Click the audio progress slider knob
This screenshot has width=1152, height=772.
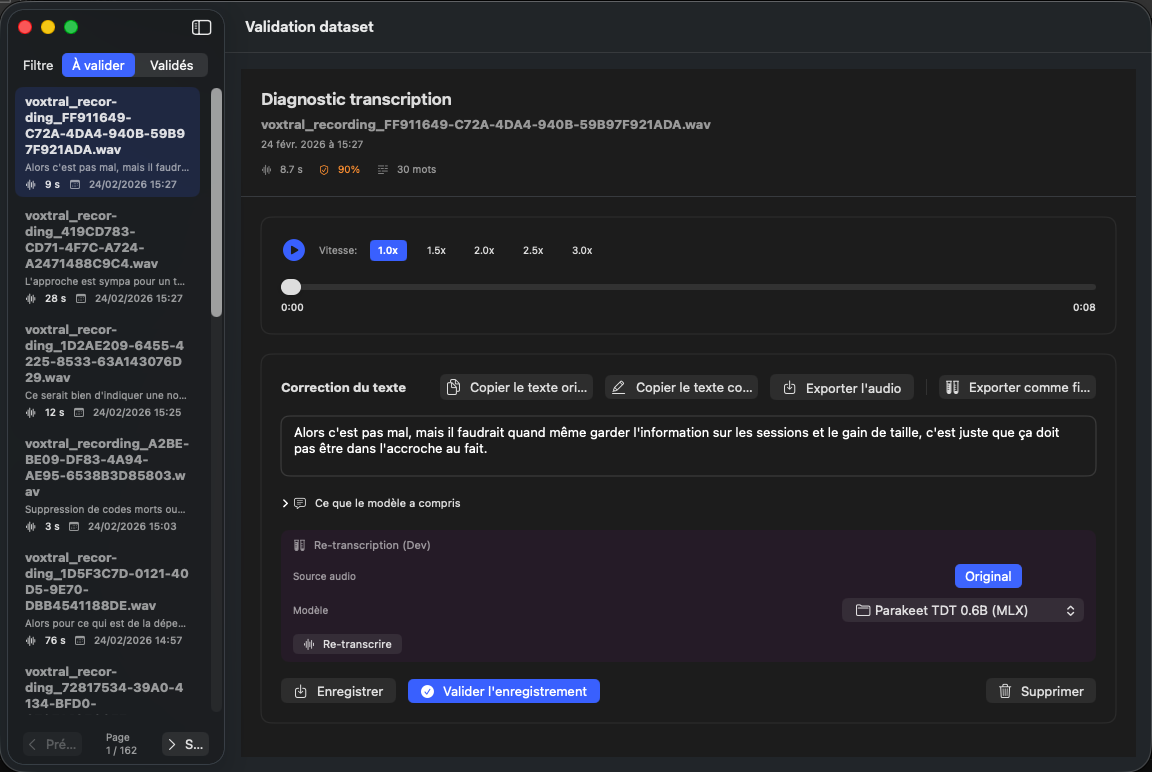coord(291,286)
